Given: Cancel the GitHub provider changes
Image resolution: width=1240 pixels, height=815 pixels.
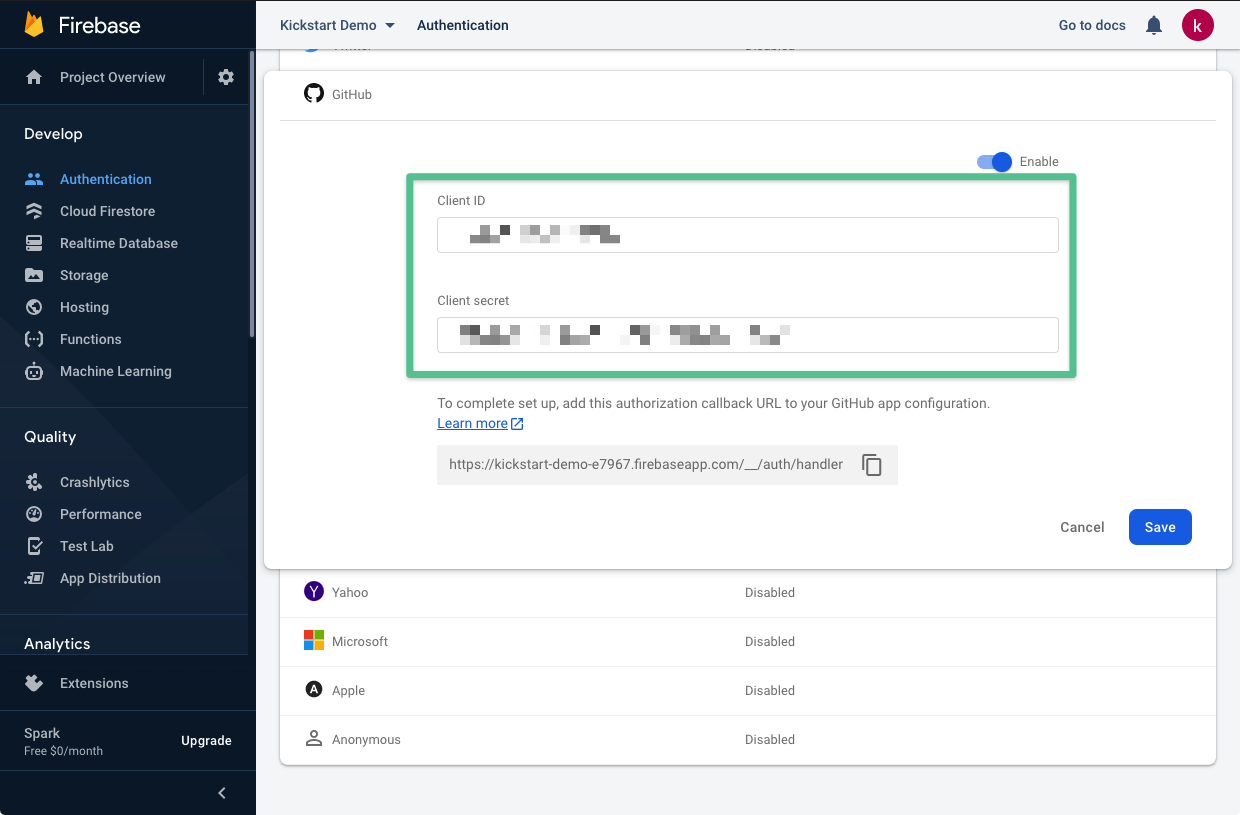Looking at the screenshot, I should click(1082, 527).
